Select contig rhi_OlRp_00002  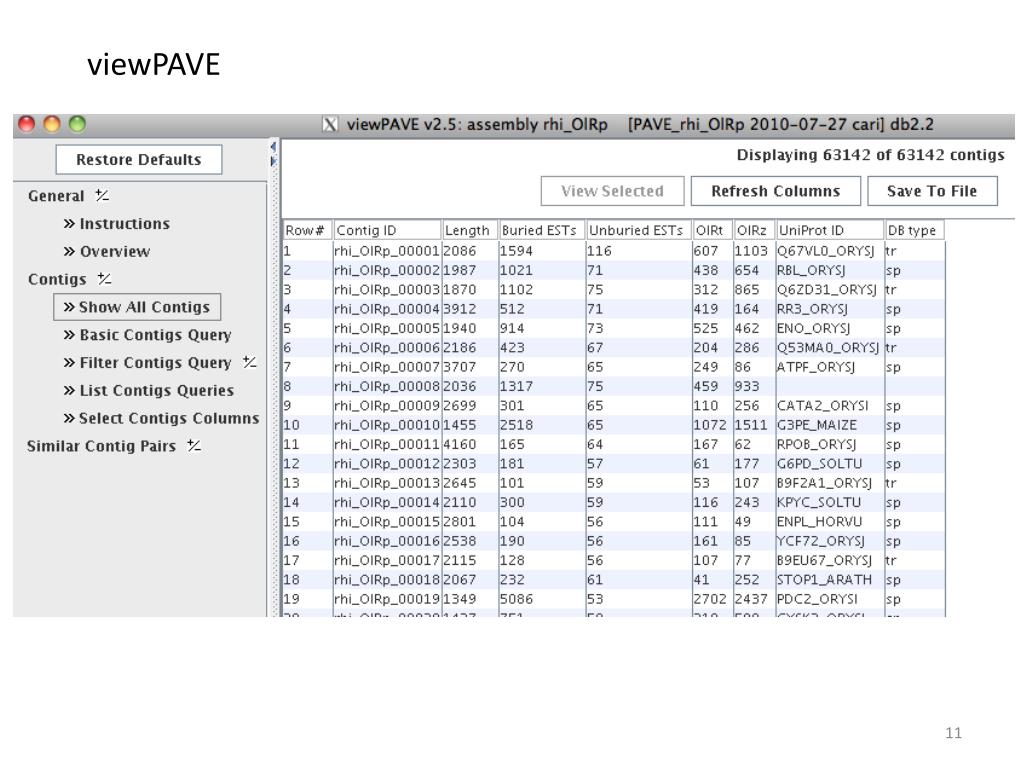pyautogui.click(x=387, y=270)
